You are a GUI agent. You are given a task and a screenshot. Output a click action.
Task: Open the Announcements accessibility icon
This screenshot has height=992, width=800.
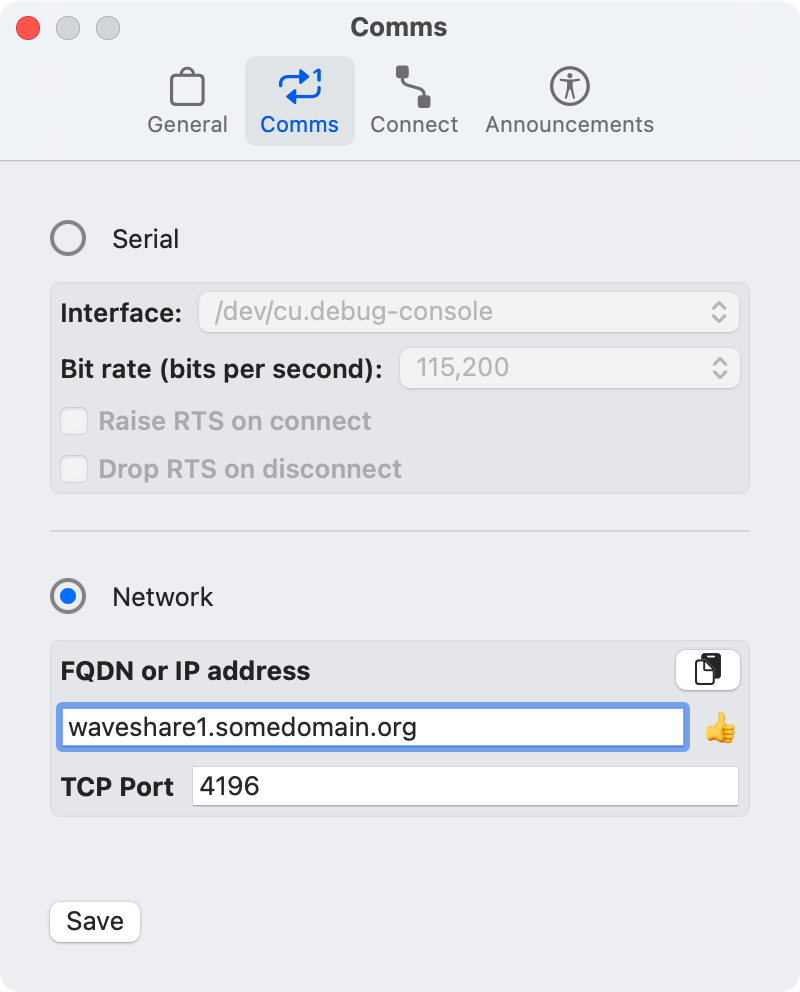click(x=569, y=86)
